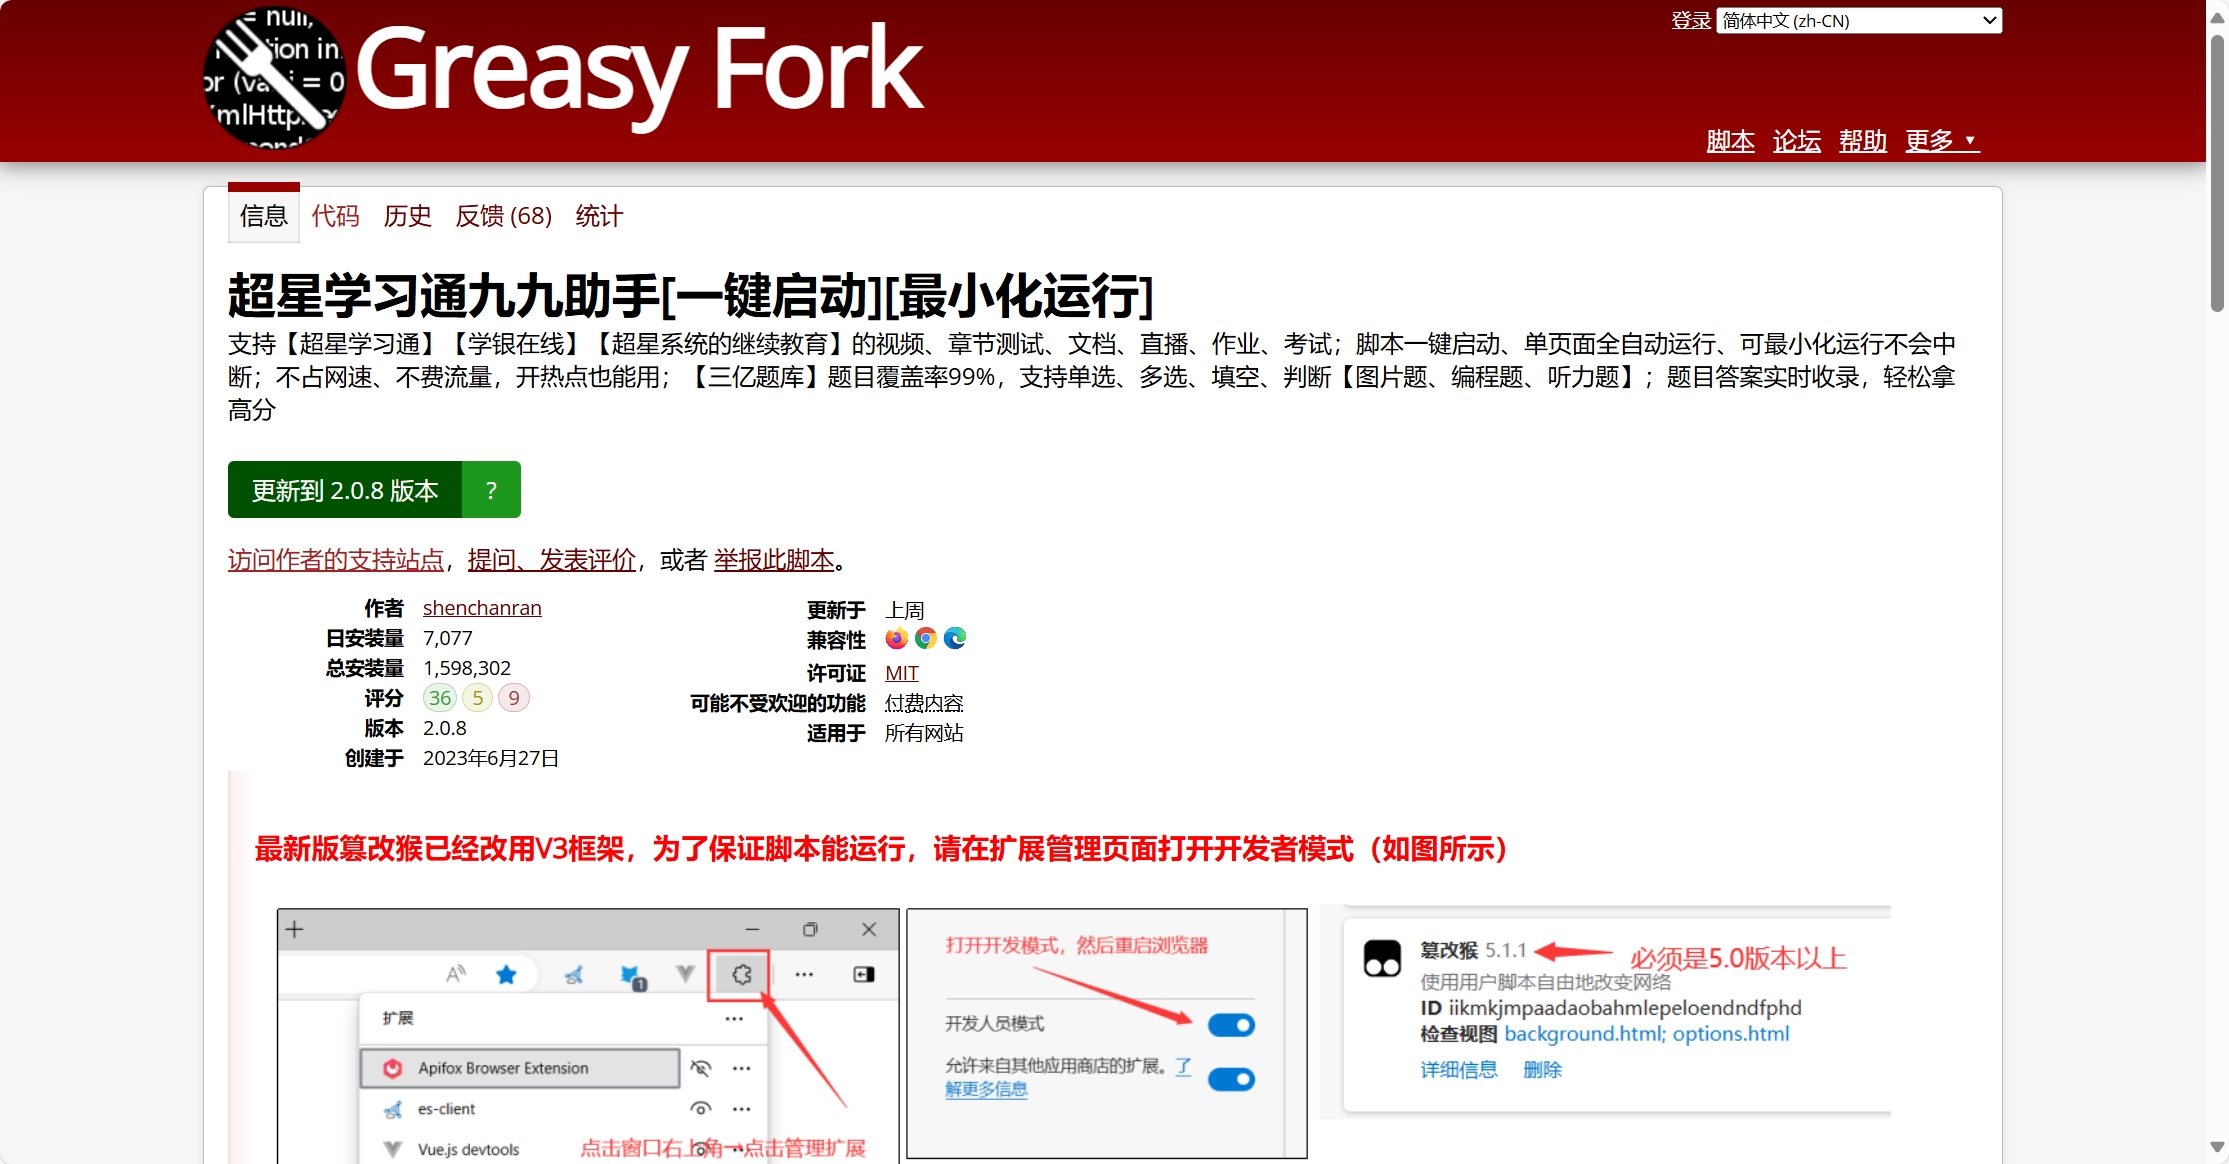
Task: Click the Chrome compatibility icon
Action: pyautogui.click(x=926, y=638)
